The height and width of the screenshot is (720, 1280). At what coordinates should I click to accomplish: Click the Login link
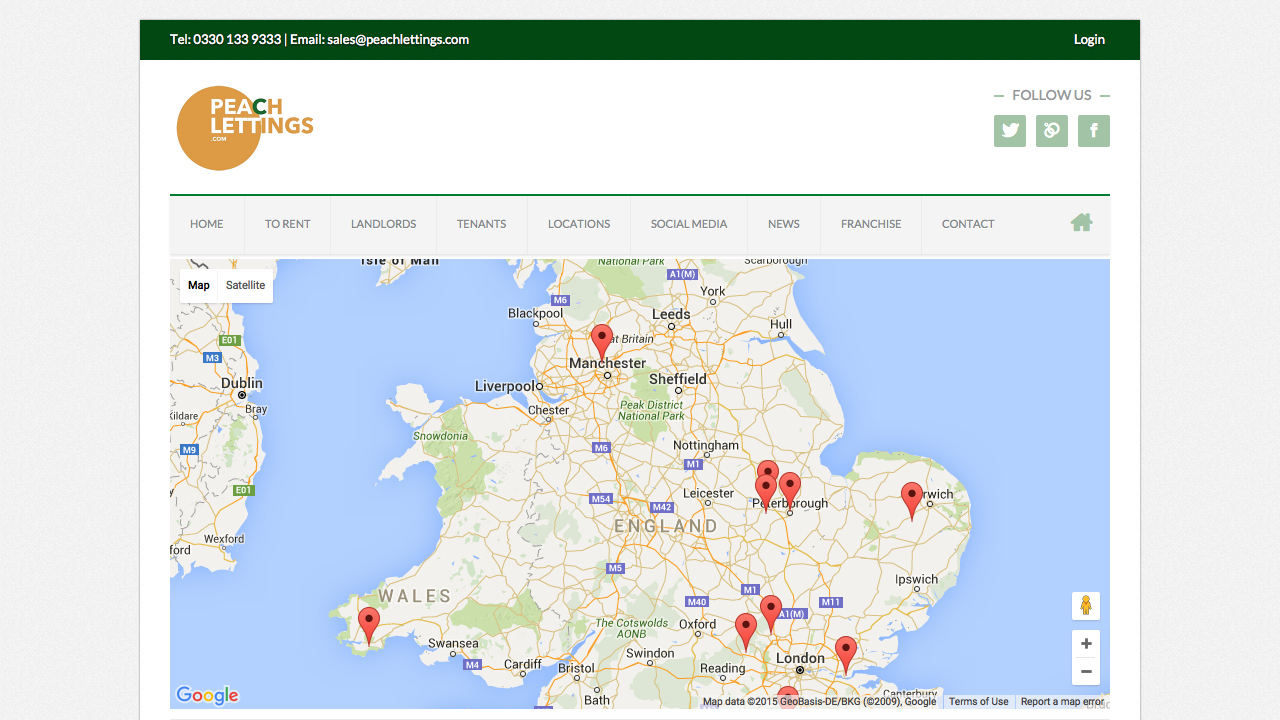1089,40
